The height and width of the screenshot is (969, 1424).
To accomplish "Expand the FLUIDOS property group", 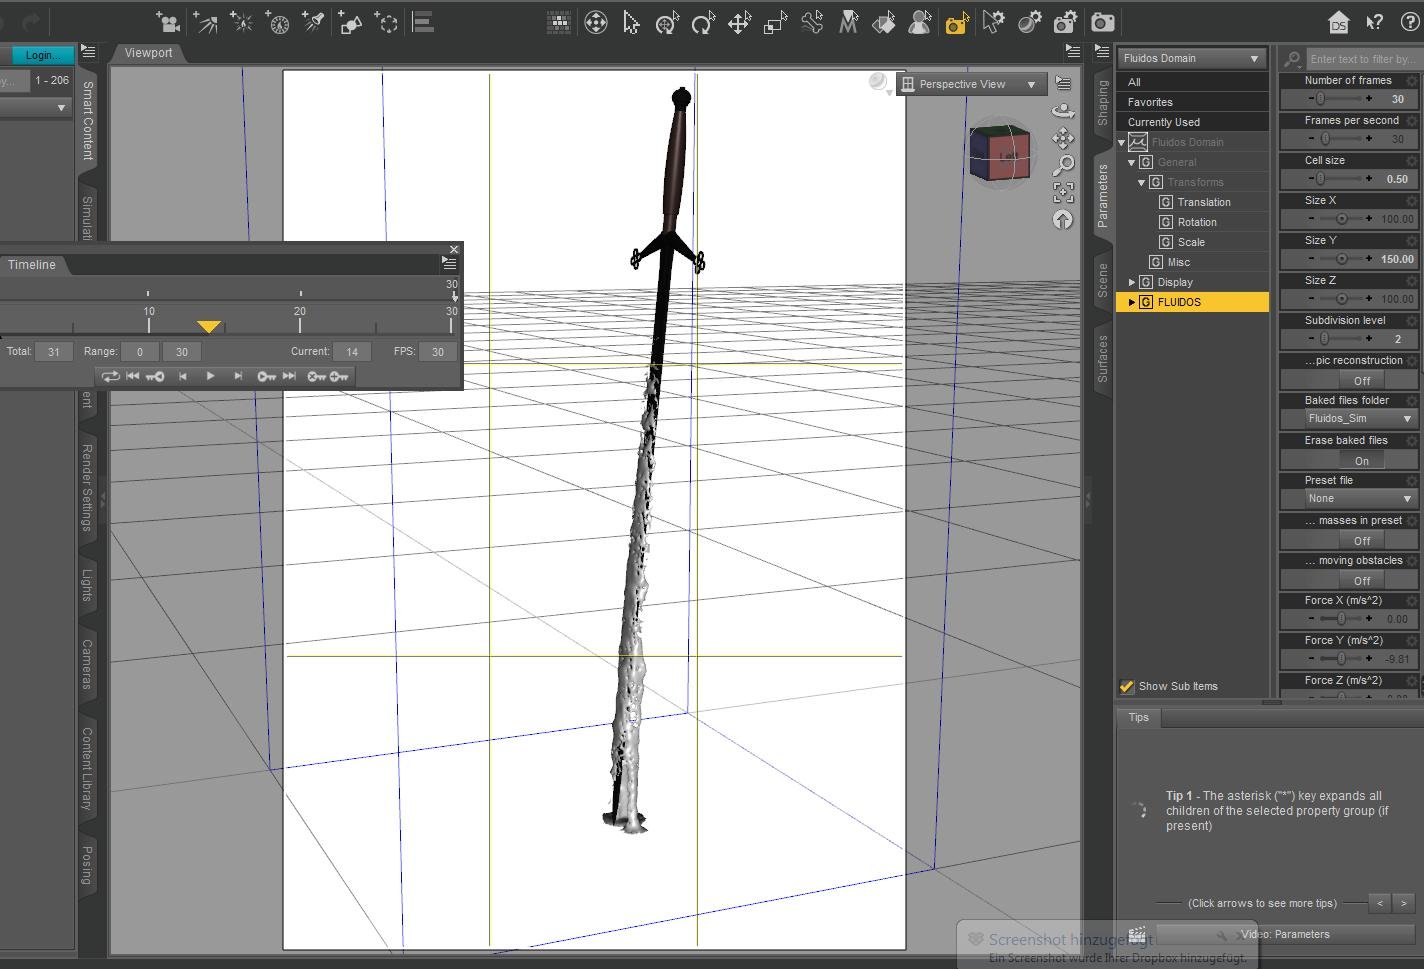I will [x=1131, y=302].
